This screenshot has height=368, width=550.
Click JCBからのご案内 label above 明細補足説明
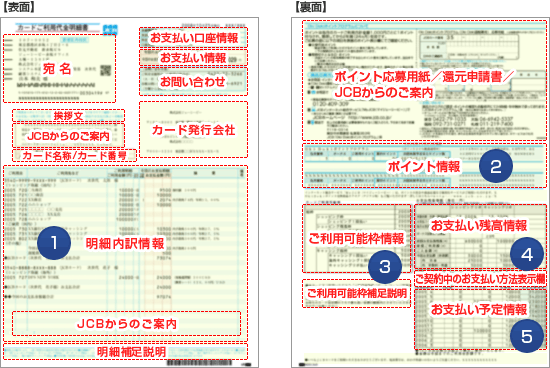pyautogui.click(x=127, y=323)
